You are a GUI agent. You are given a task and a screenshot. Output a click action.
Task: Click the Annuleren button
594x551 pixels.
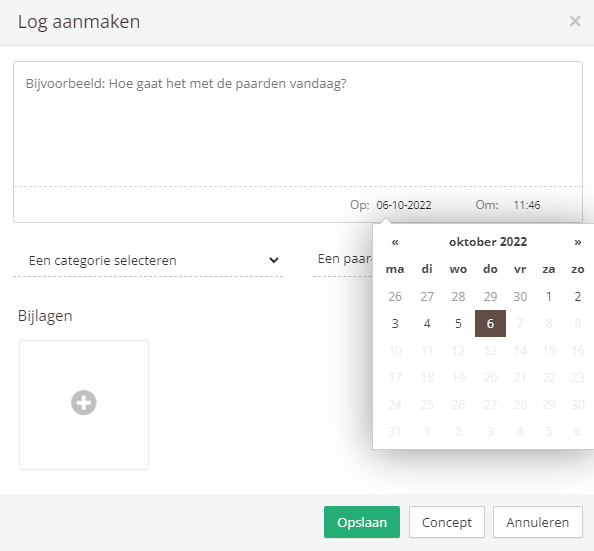click(x=538, y=522)
